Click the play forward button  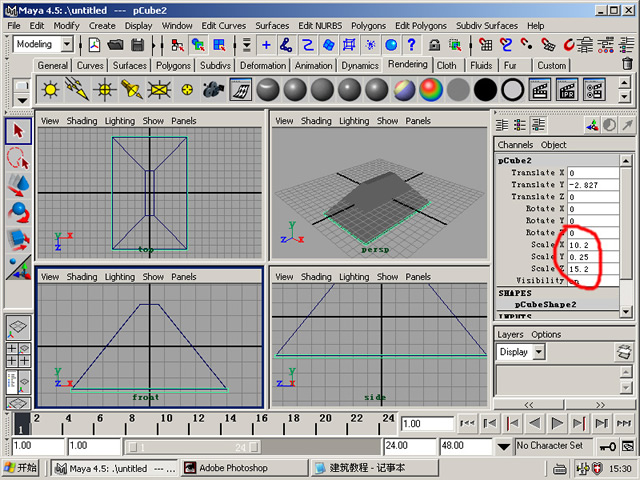pos(557,423)
